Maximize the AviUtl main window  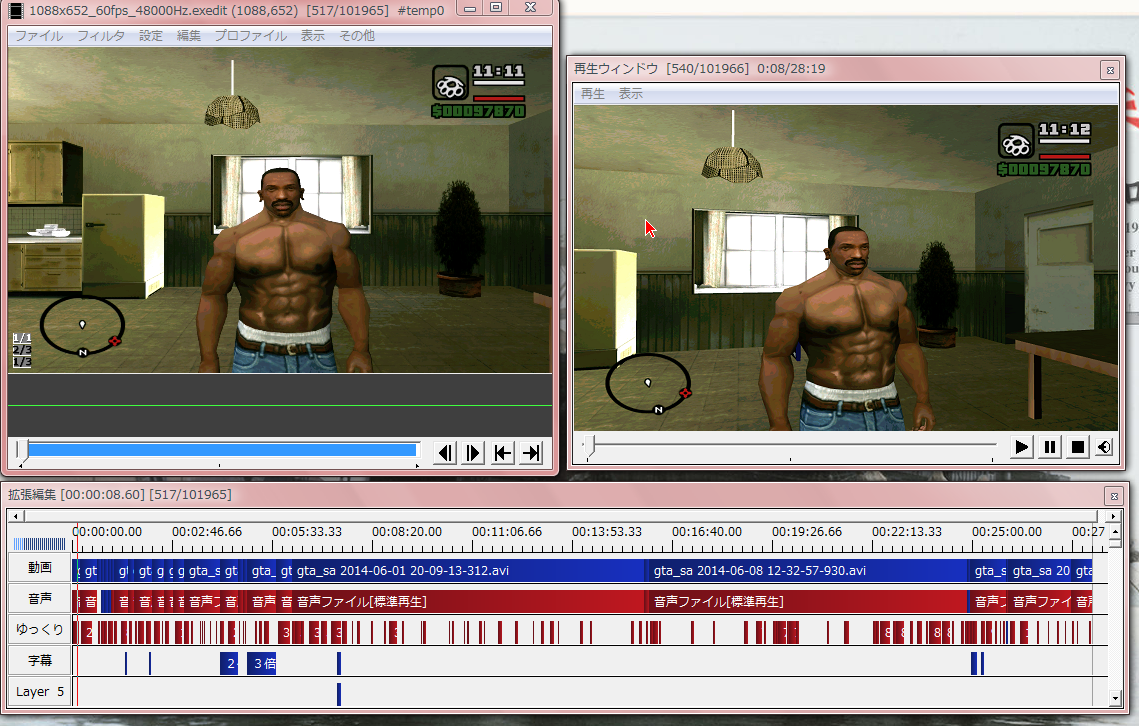pyautogui.click(x=496, y=7)
